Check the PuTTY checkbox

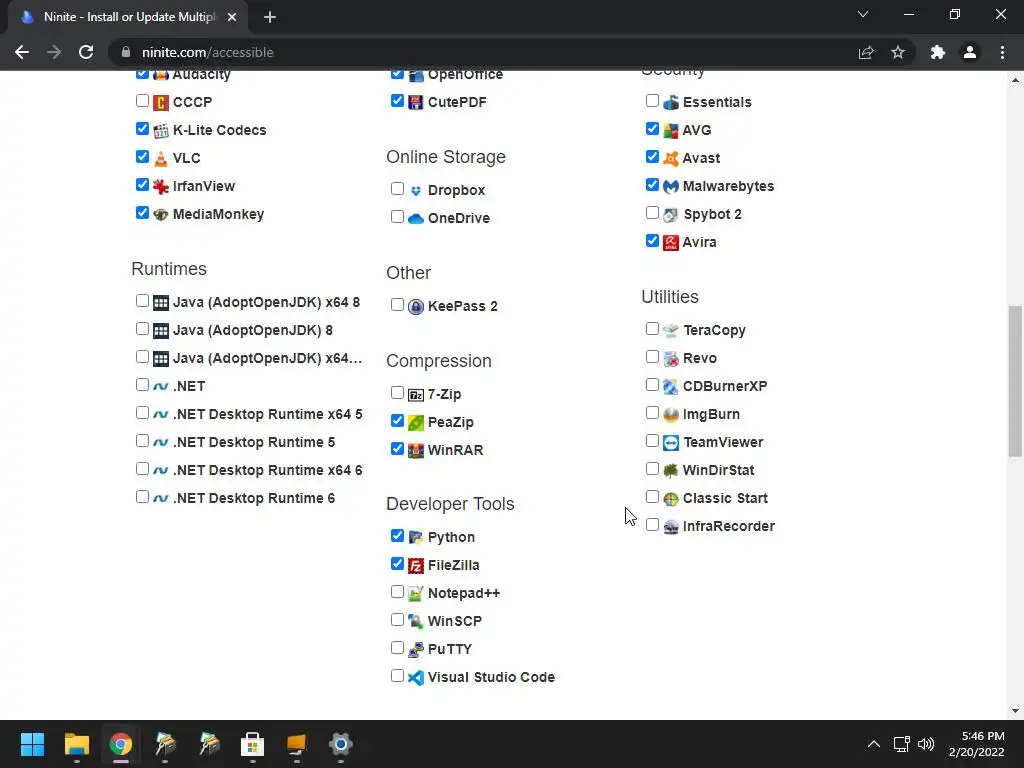(397, 648)
